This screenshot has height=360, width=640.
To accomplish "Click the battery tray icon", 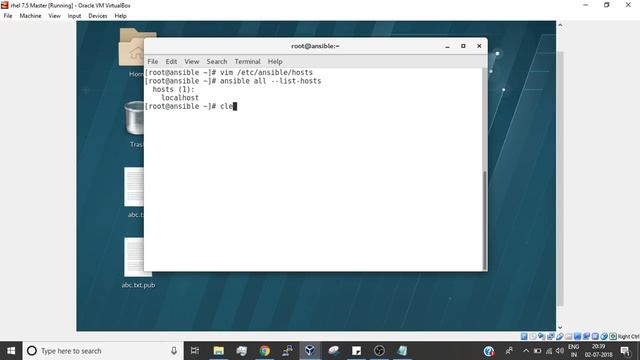I will pos(538,351).
